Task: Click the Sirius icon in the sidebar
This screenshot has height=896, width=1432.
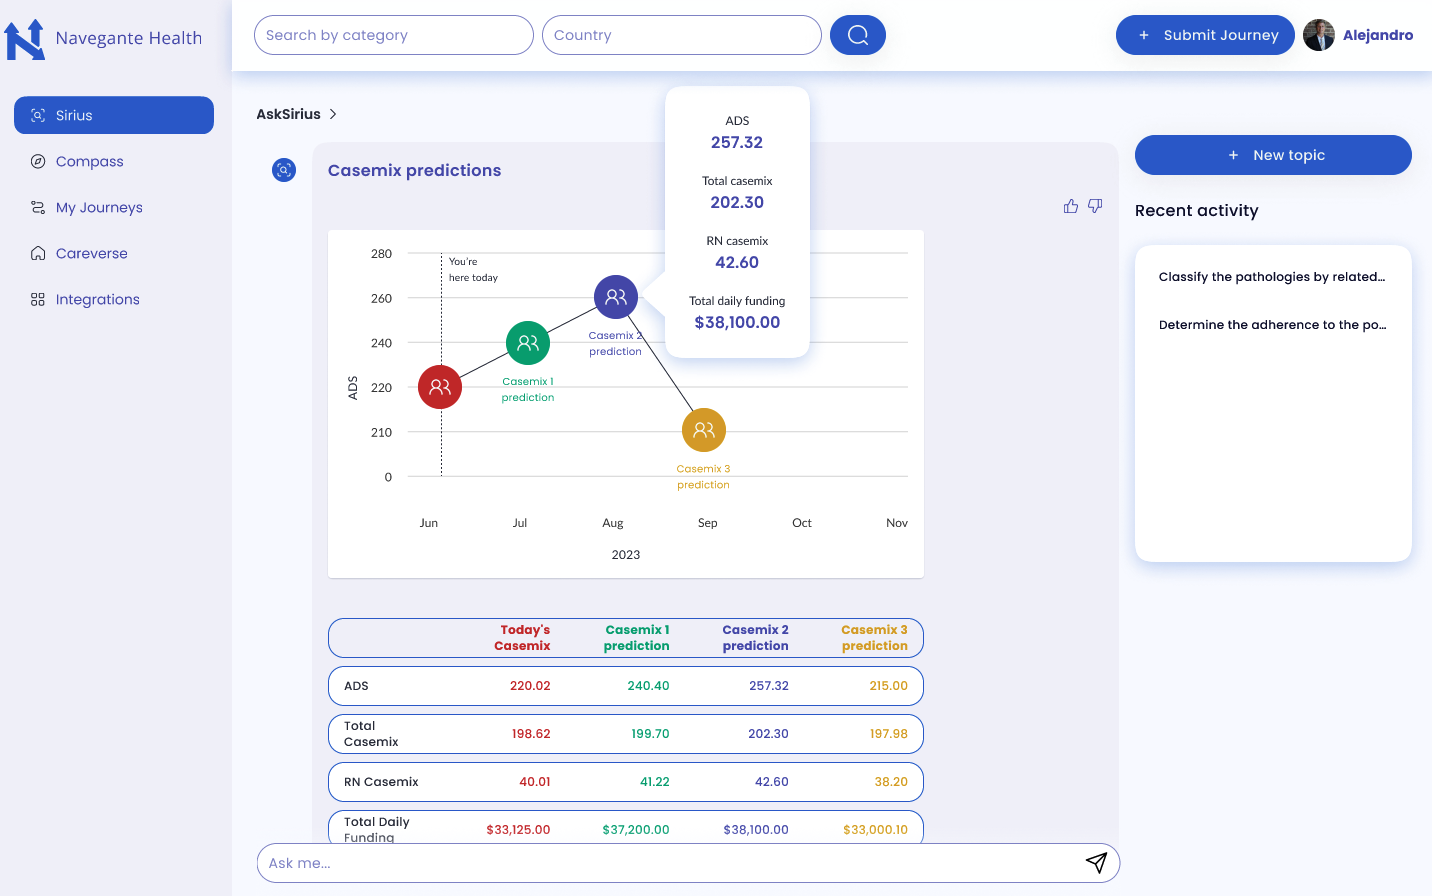Action: pos(38,115)
